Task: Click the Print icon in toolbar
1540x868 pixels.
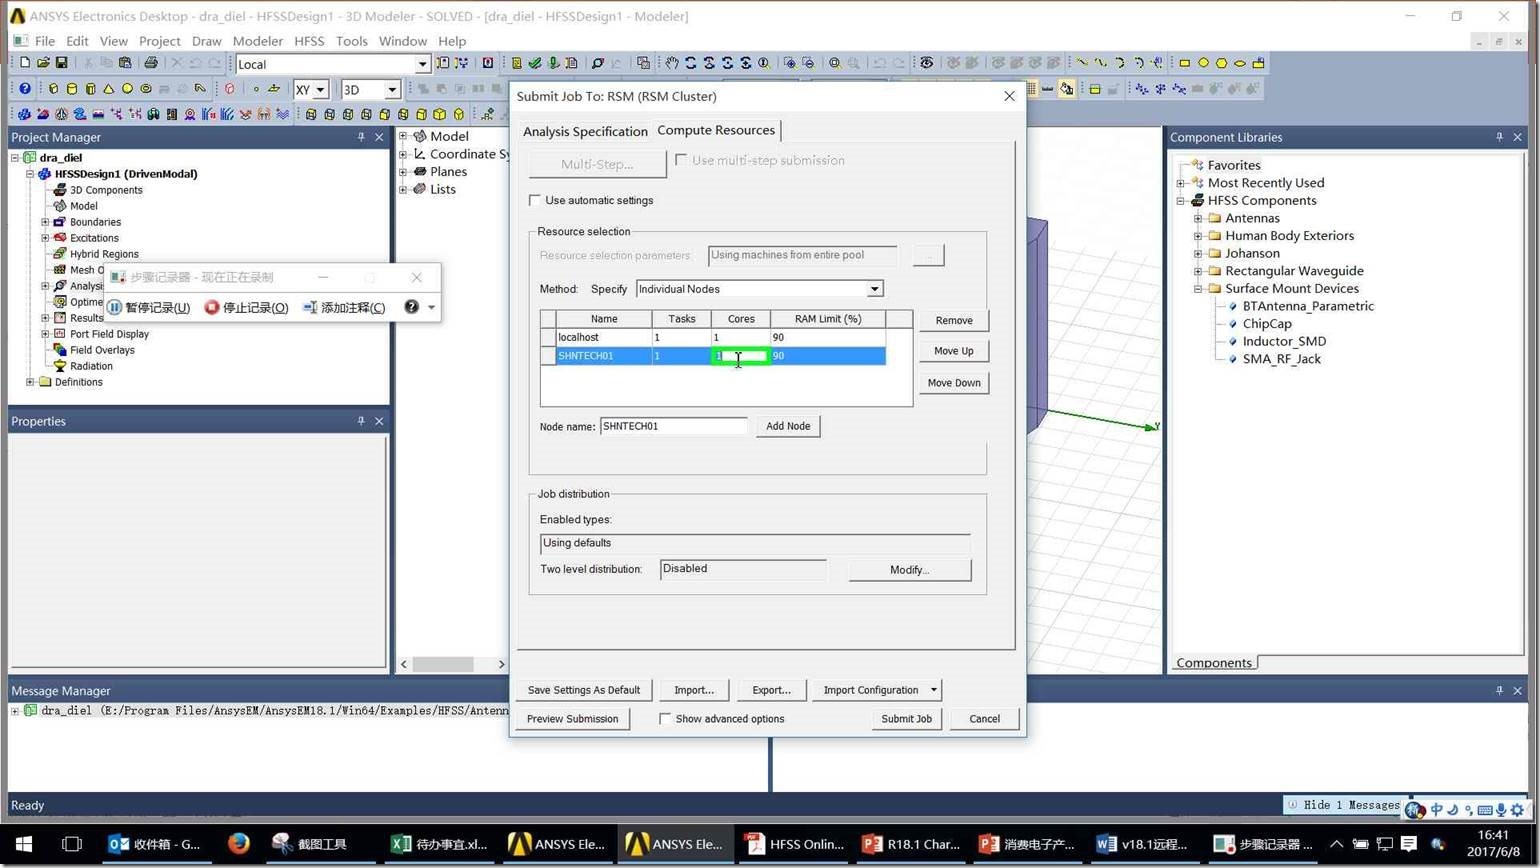Action: [x=150, y=63]
